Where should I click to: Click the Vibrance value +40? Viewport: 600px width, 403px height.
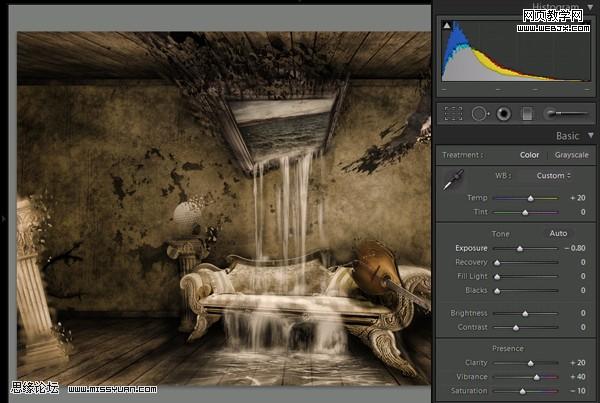coord(578,377)
